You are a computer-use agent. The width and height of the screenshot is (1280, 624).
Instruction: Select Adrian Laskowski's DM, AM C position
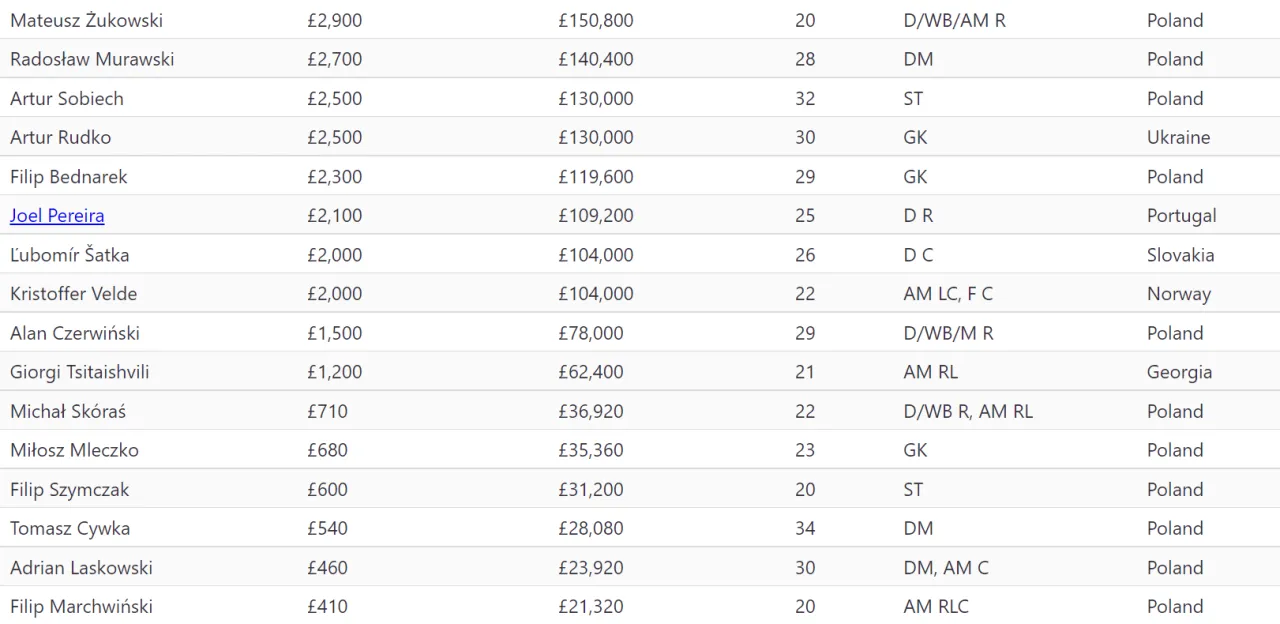pyautogui.click(x=946, y=568)
